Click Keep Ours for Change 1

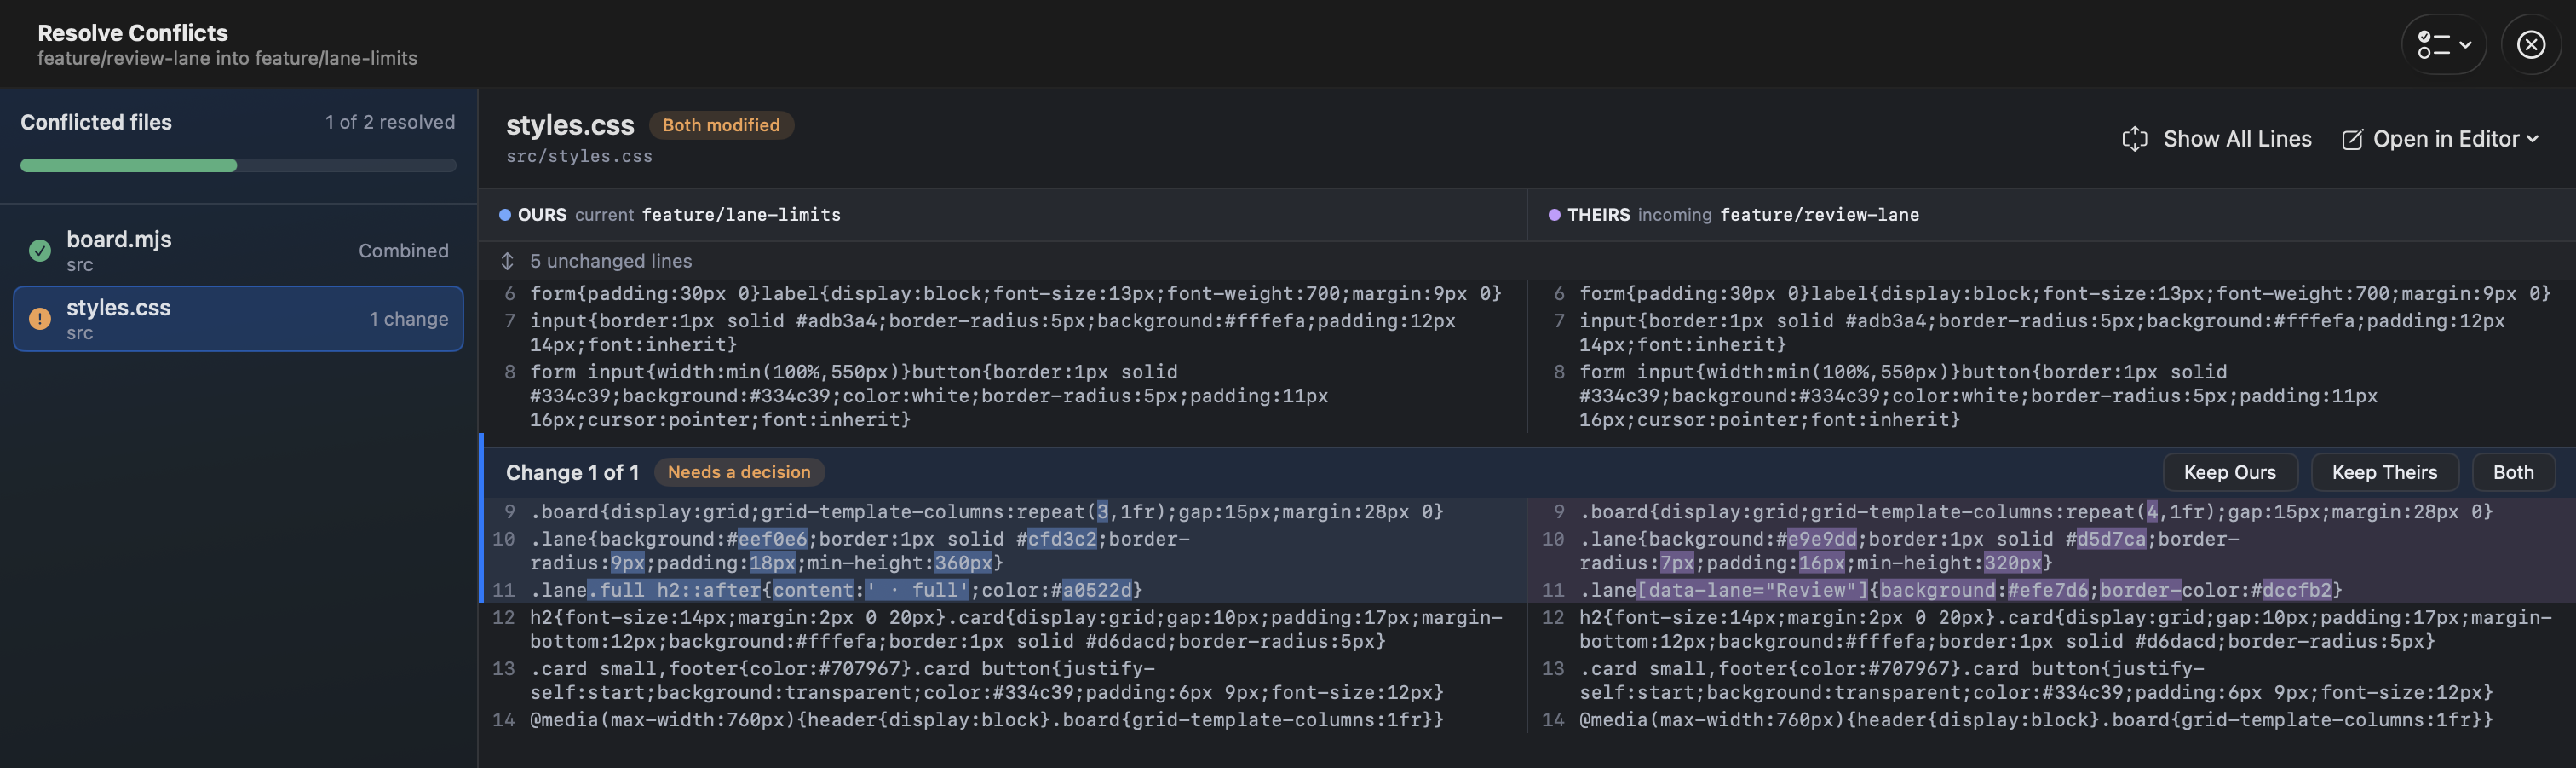[2229, 472]
